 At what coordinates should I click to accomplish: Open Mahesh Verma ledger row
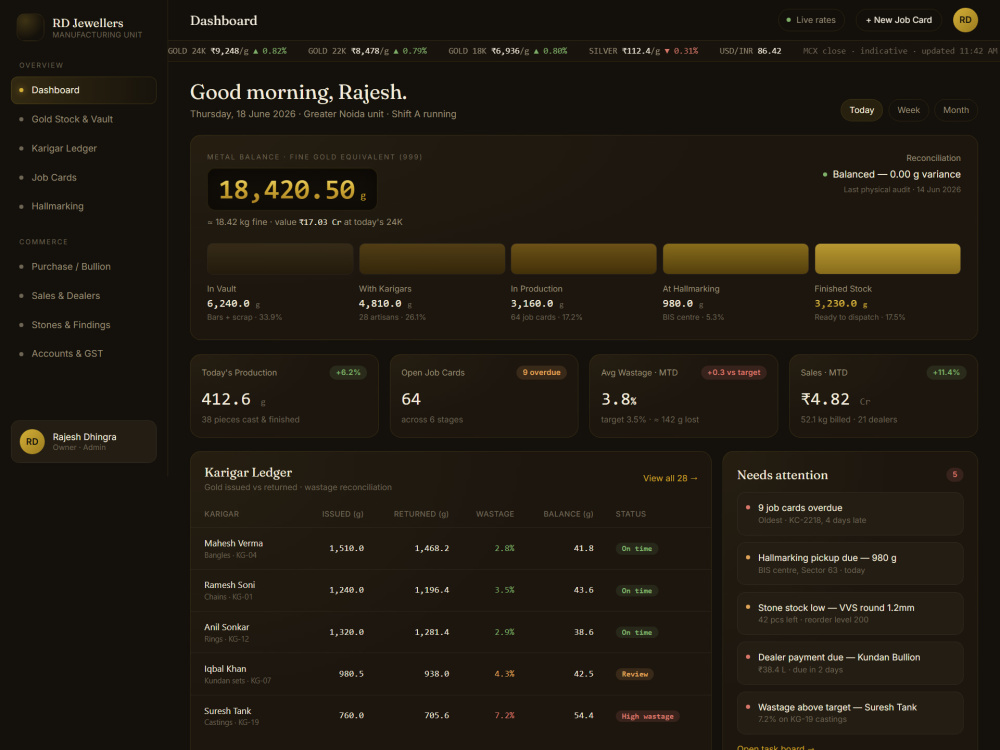tap(450, 548)
